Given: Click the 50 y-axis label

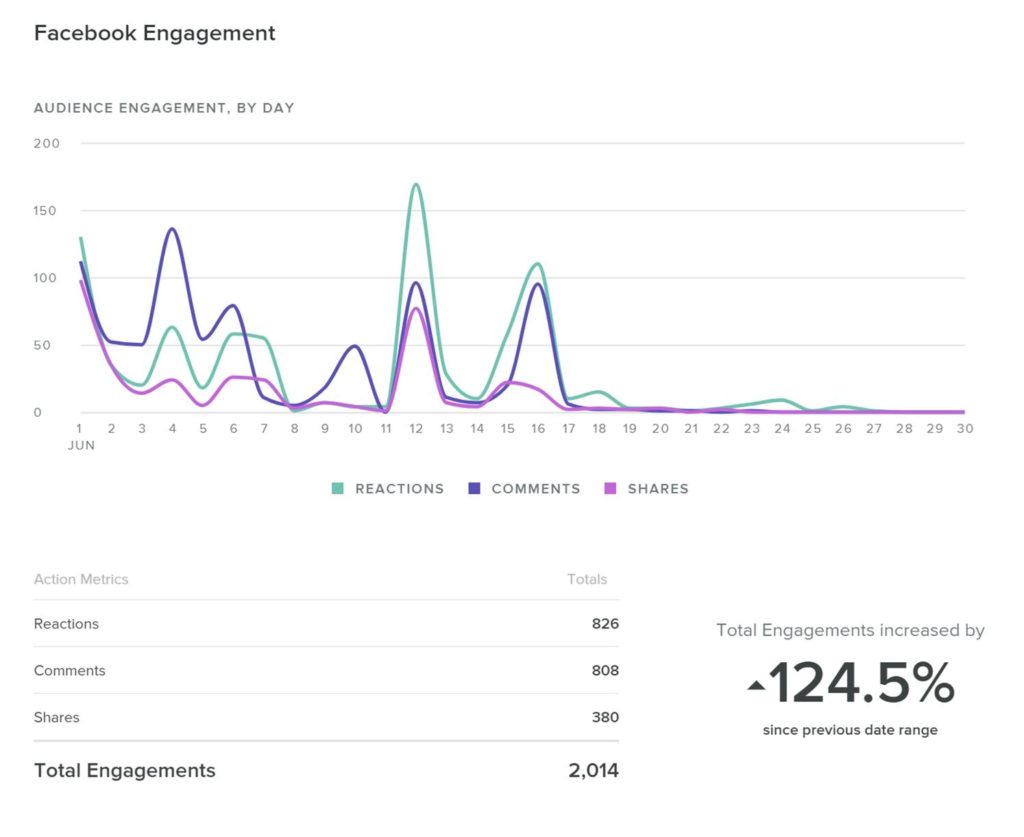Looking at the screenshot, I should click(x=42, y=345).
